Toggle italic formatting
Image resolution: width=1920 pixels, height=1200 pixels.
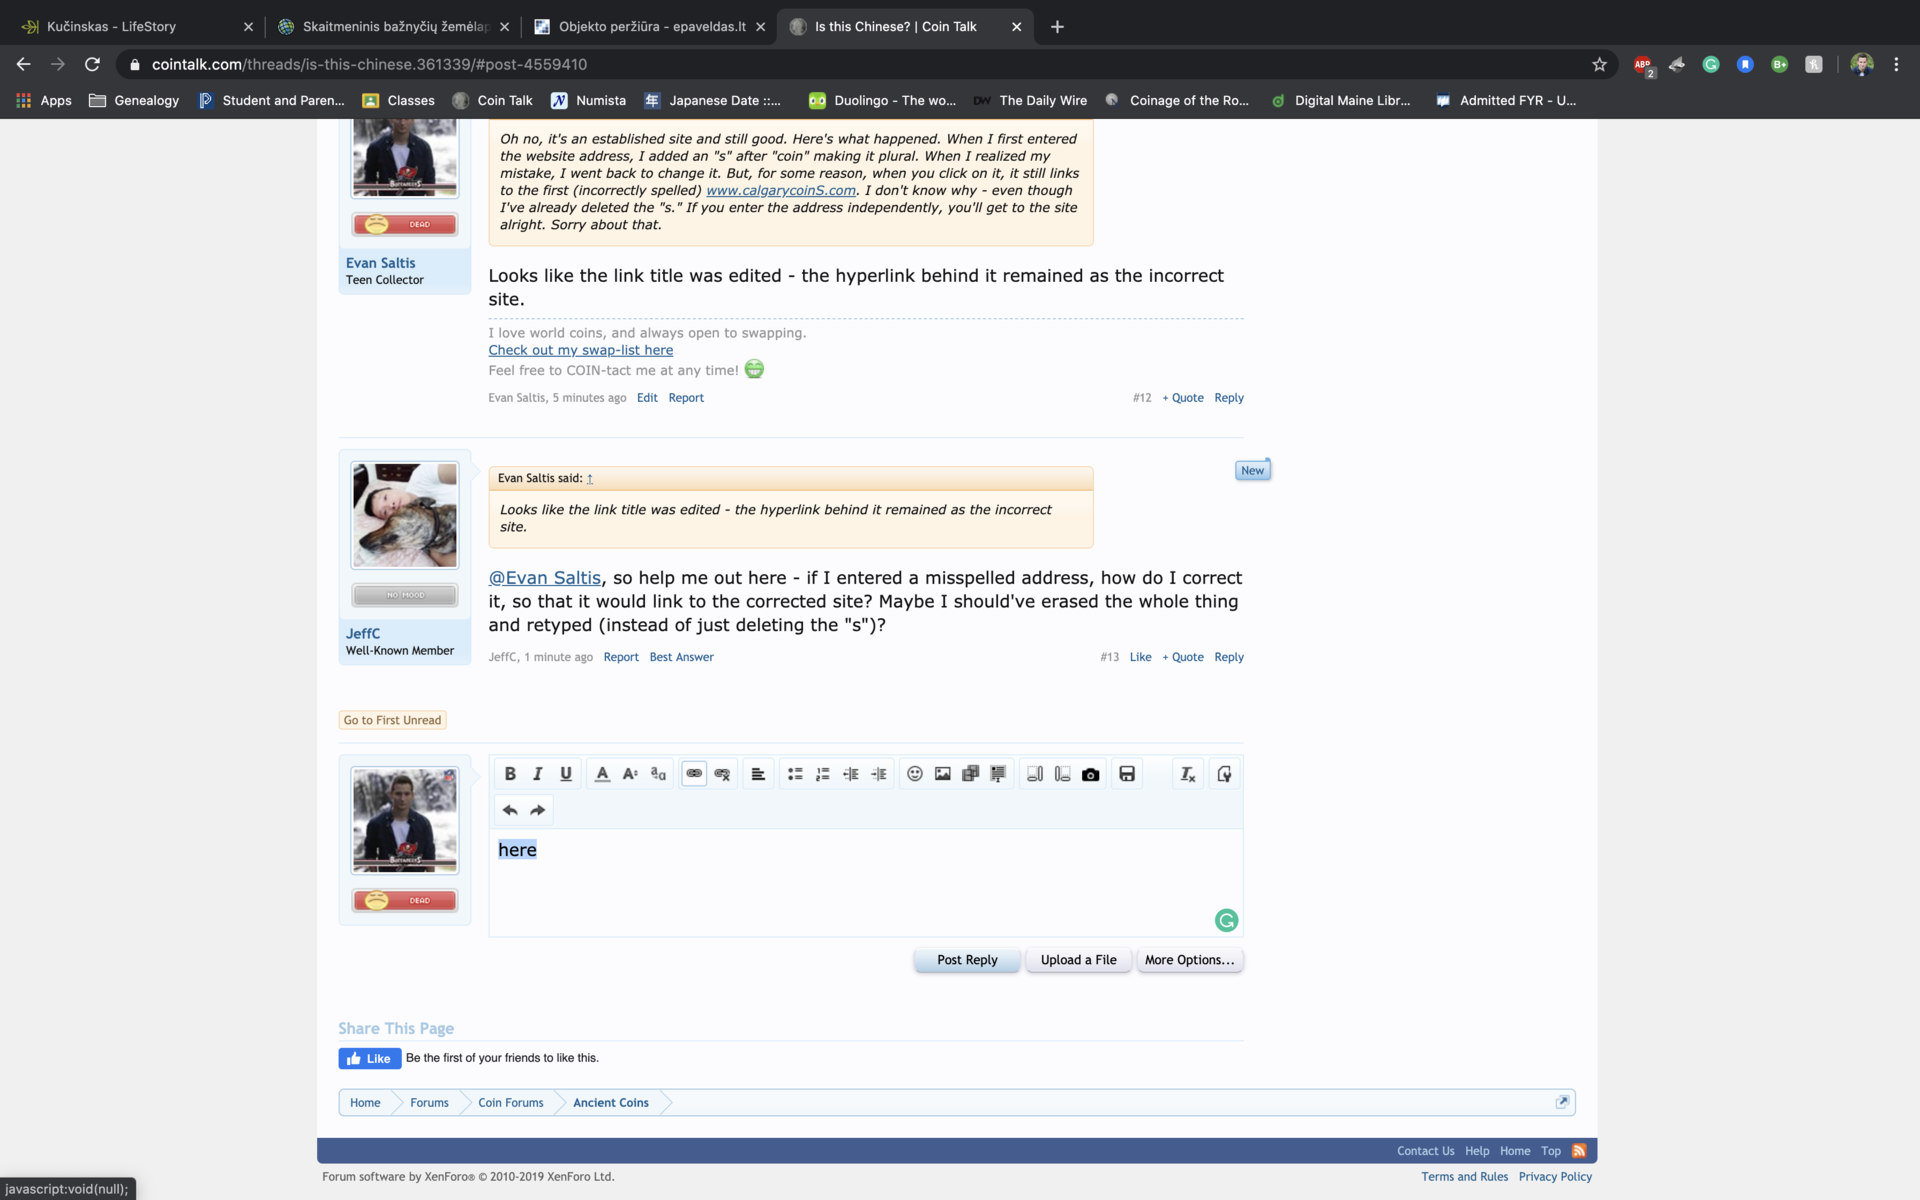point(538,774)
